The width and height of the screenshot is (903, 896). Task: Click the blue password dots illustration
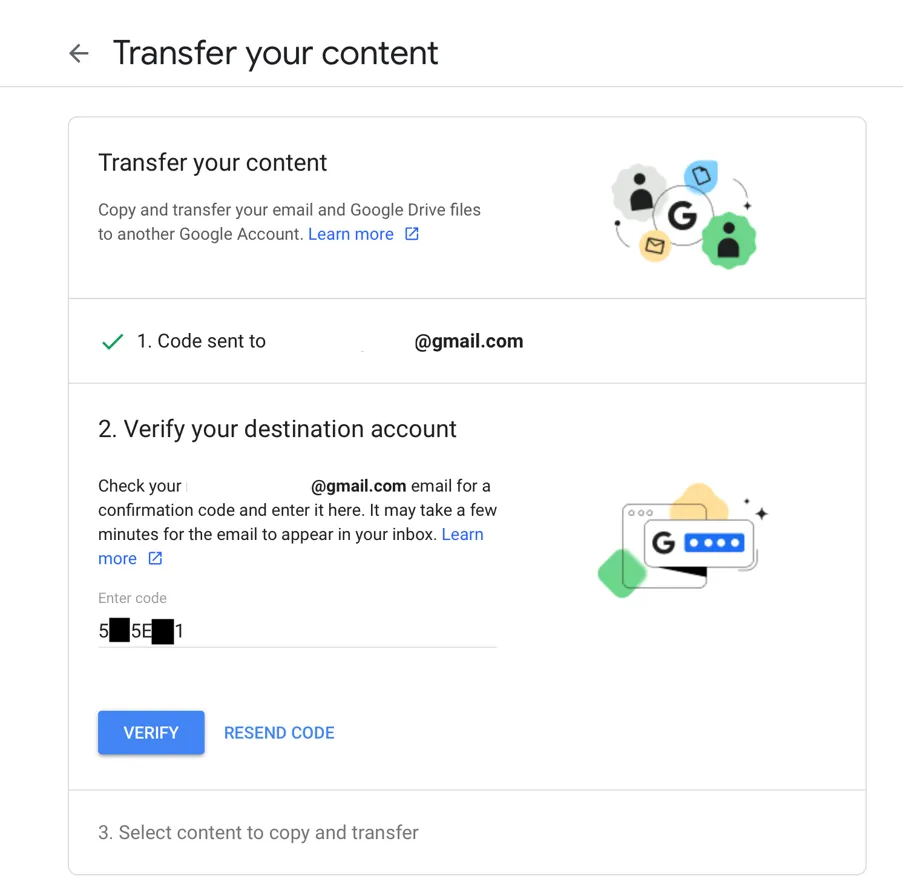click(x=714, y=543)
